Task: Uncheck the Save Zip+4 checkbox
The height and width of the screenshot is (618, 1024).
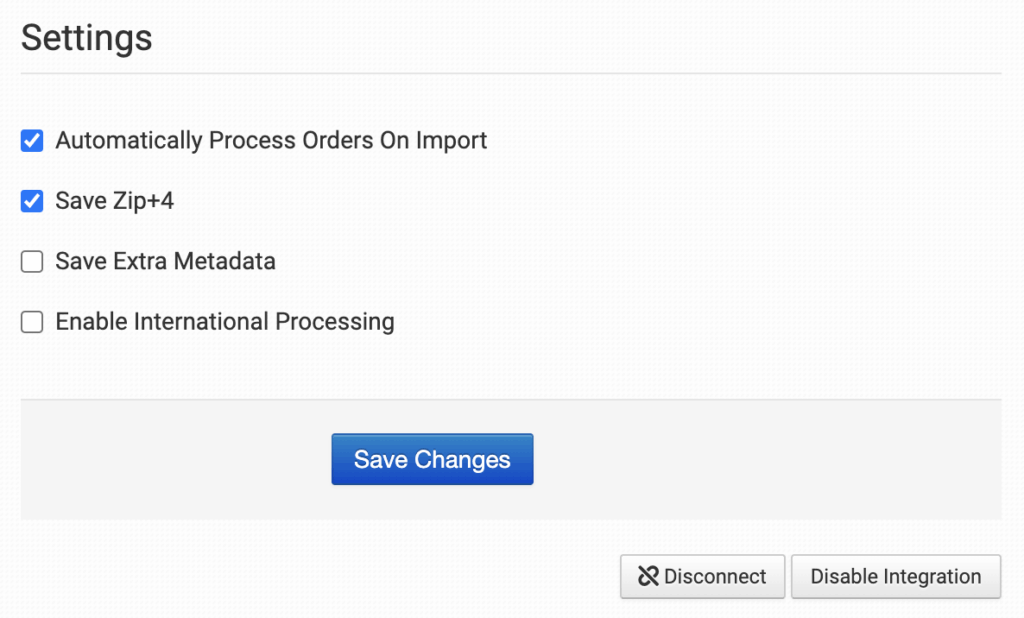Action: tap(32, 201)
